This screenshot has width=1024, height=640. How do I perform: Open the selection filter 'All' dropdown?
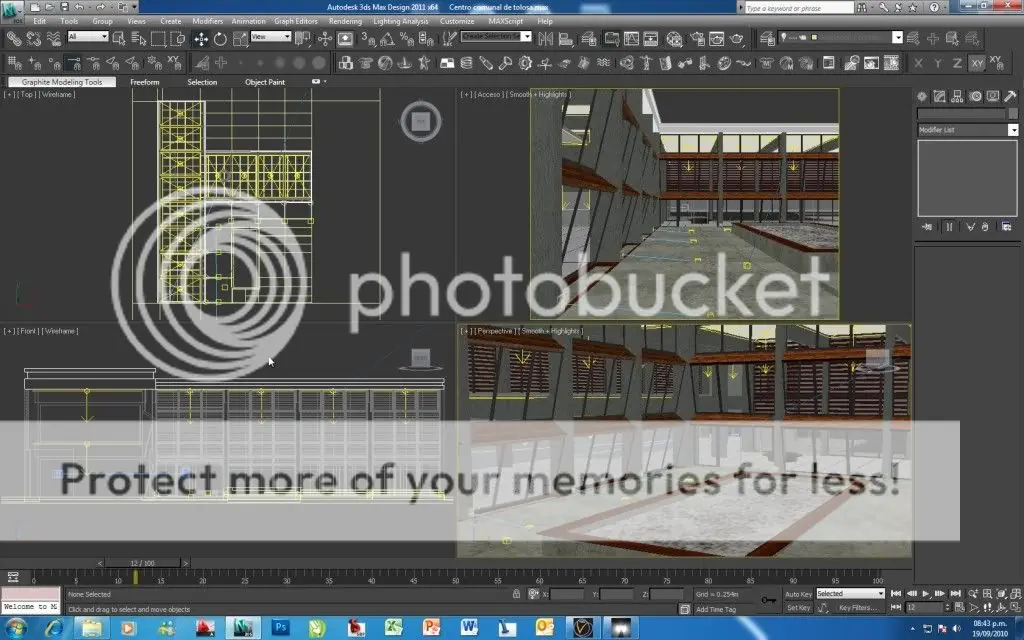tap(87, 37)
